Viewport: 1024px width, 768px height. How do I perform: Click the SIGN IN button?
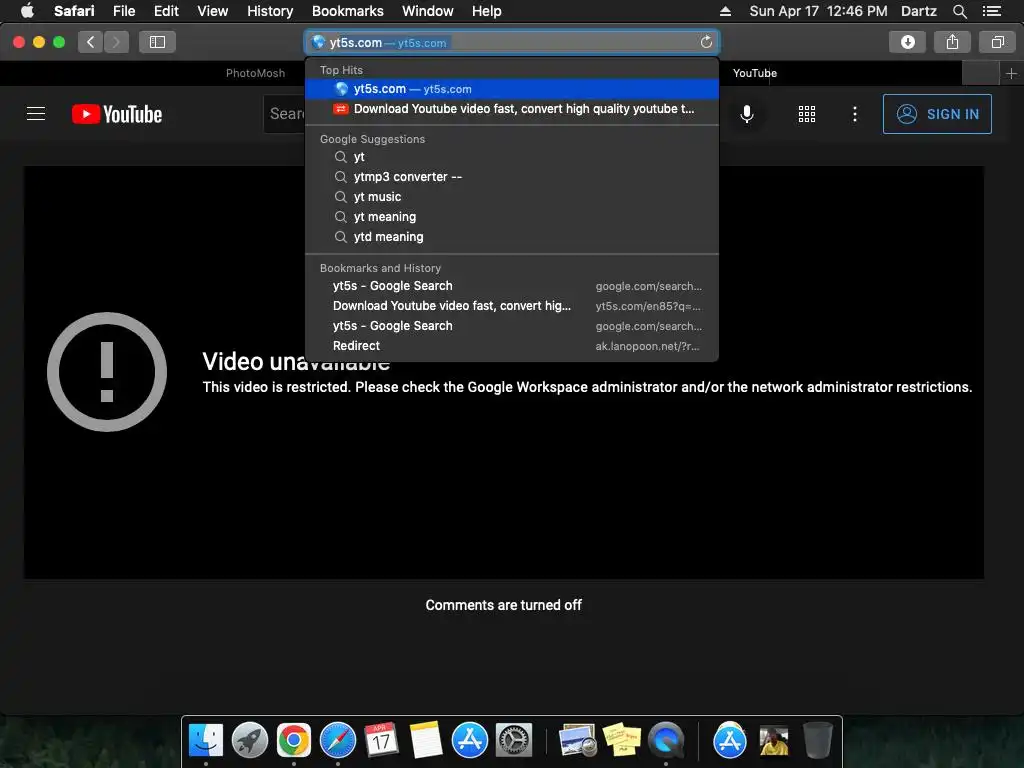(937, 114)
